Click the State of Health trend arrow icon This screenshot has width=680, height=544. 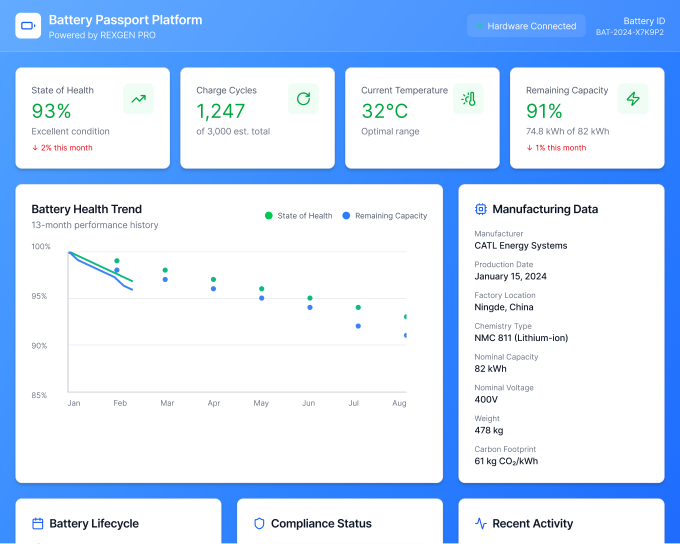(138, 99)
